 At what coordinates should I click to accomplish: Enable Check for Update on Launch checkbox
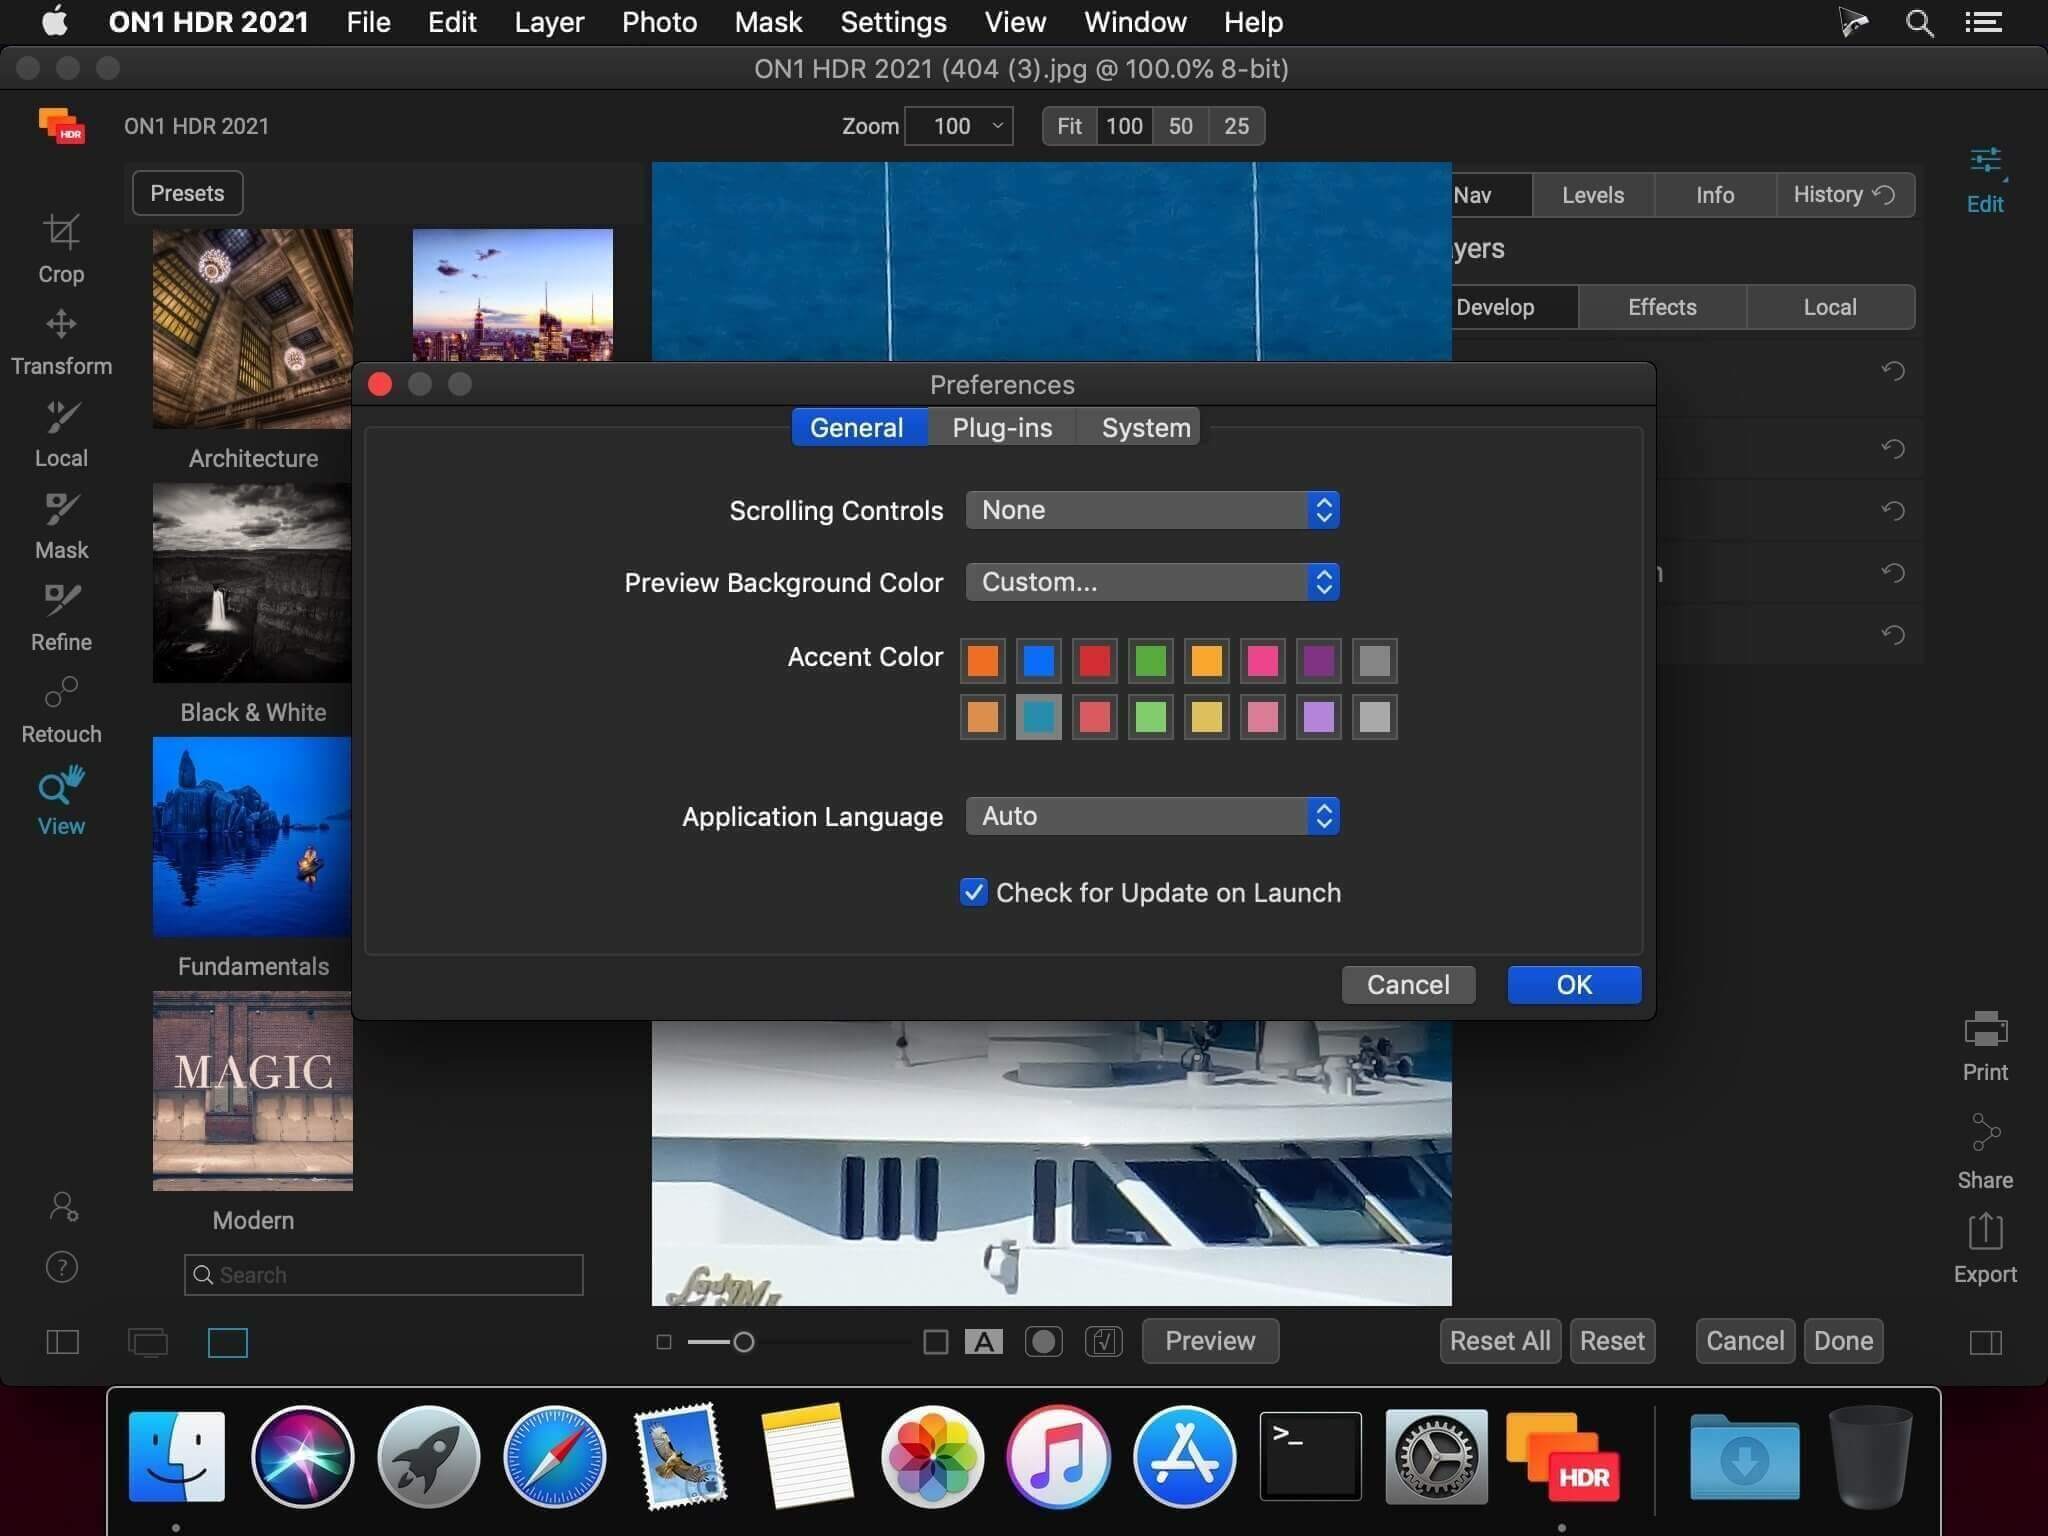point(973,892)
